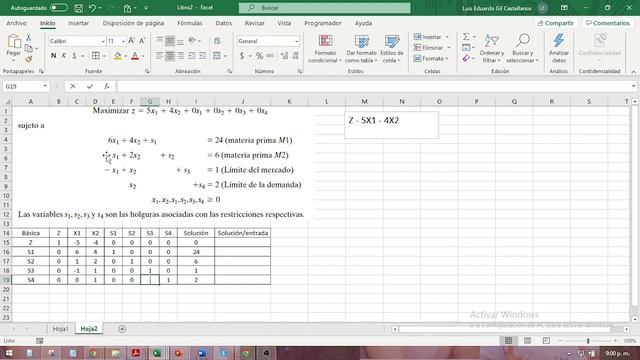The height and width of the screenshot is (360, 640).
Task: Click the zoom slider in status bar
Action: click(588, 341)
